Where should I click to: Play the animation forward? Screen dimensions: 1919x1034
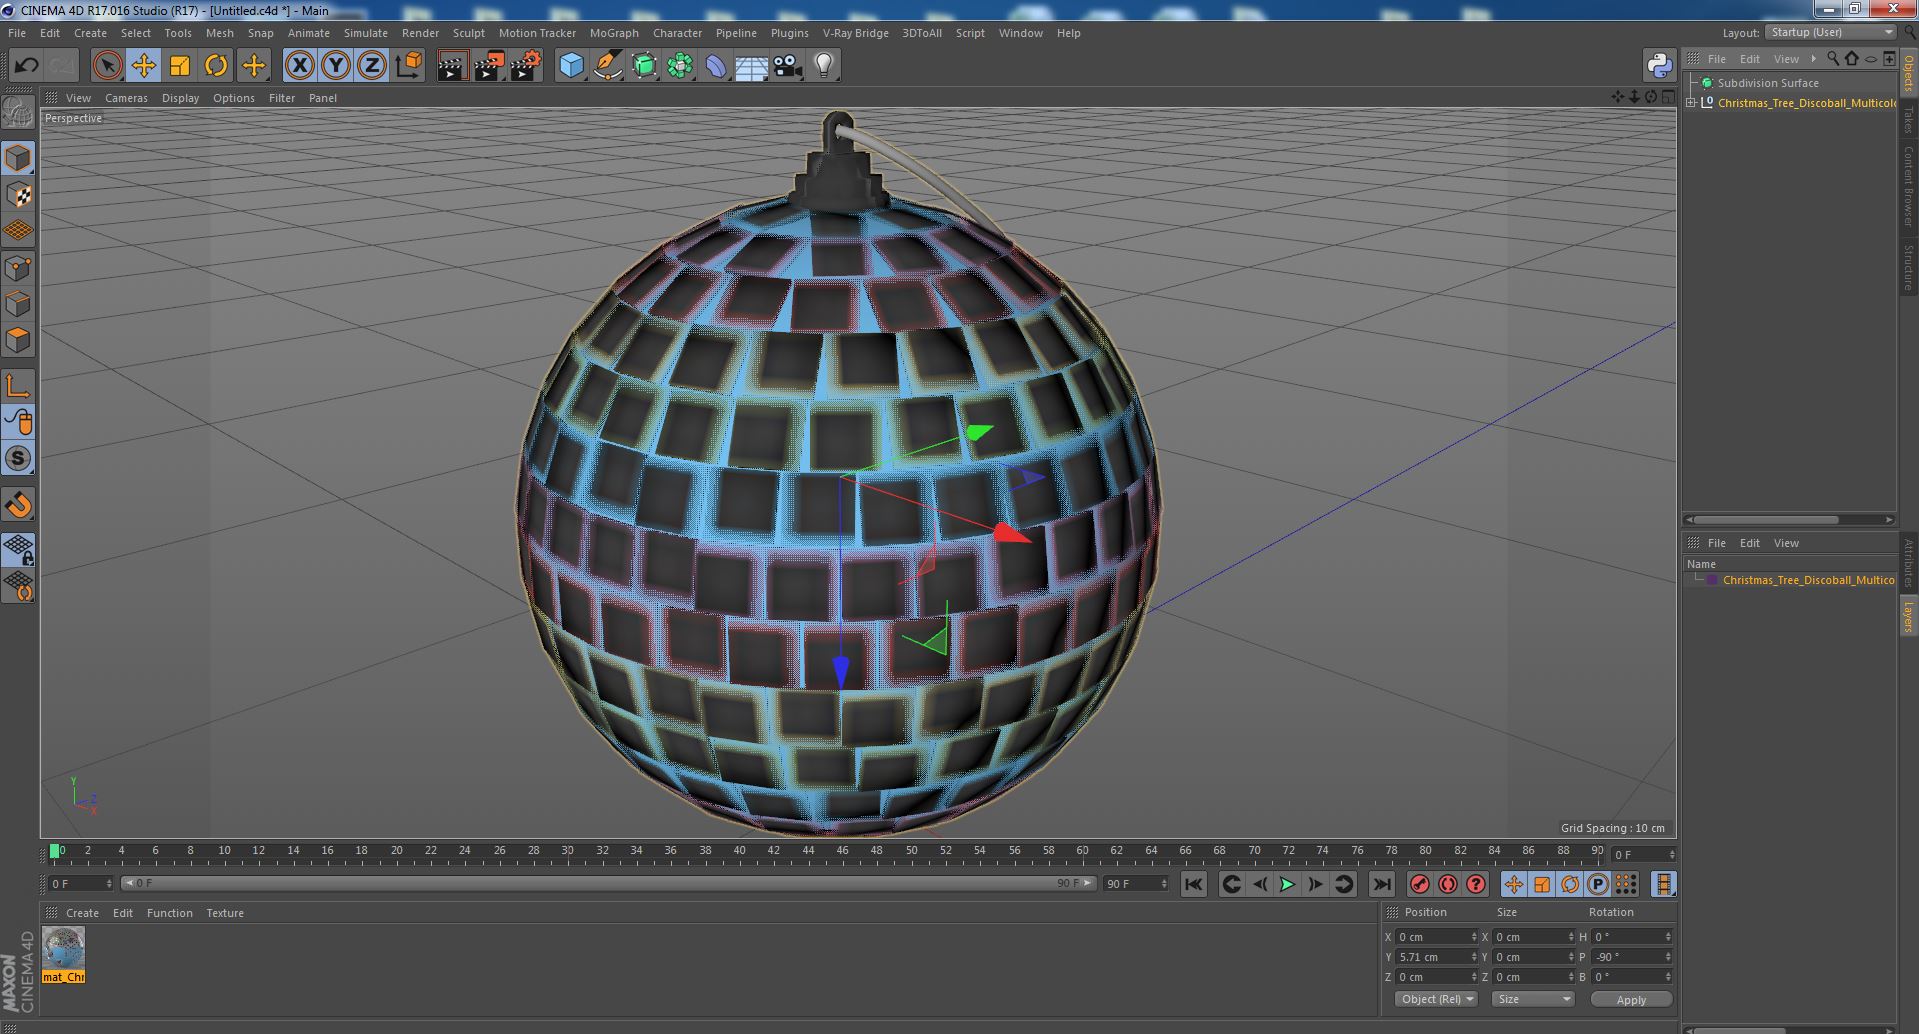(x=1287, y=884)
